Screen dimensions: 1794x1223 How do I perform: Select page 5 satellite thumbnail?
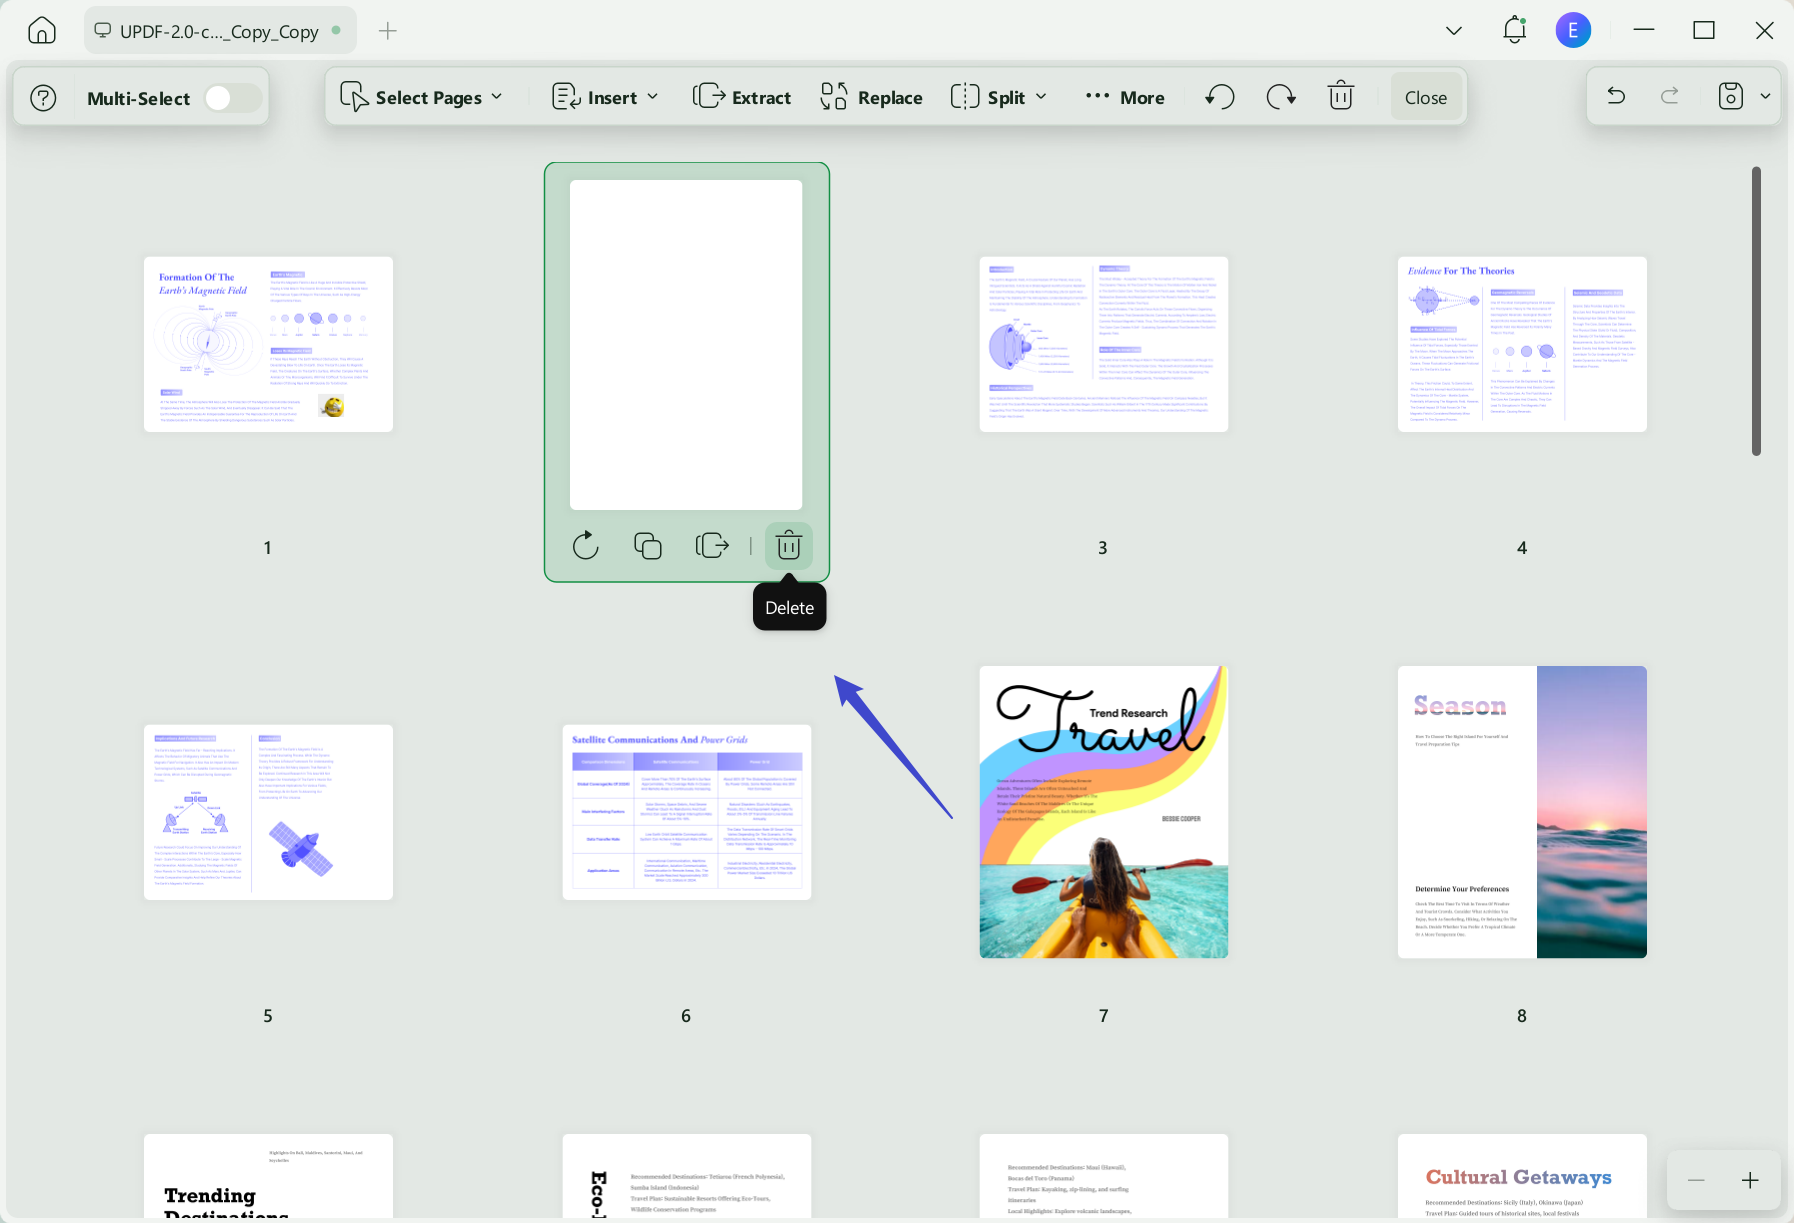268,812
